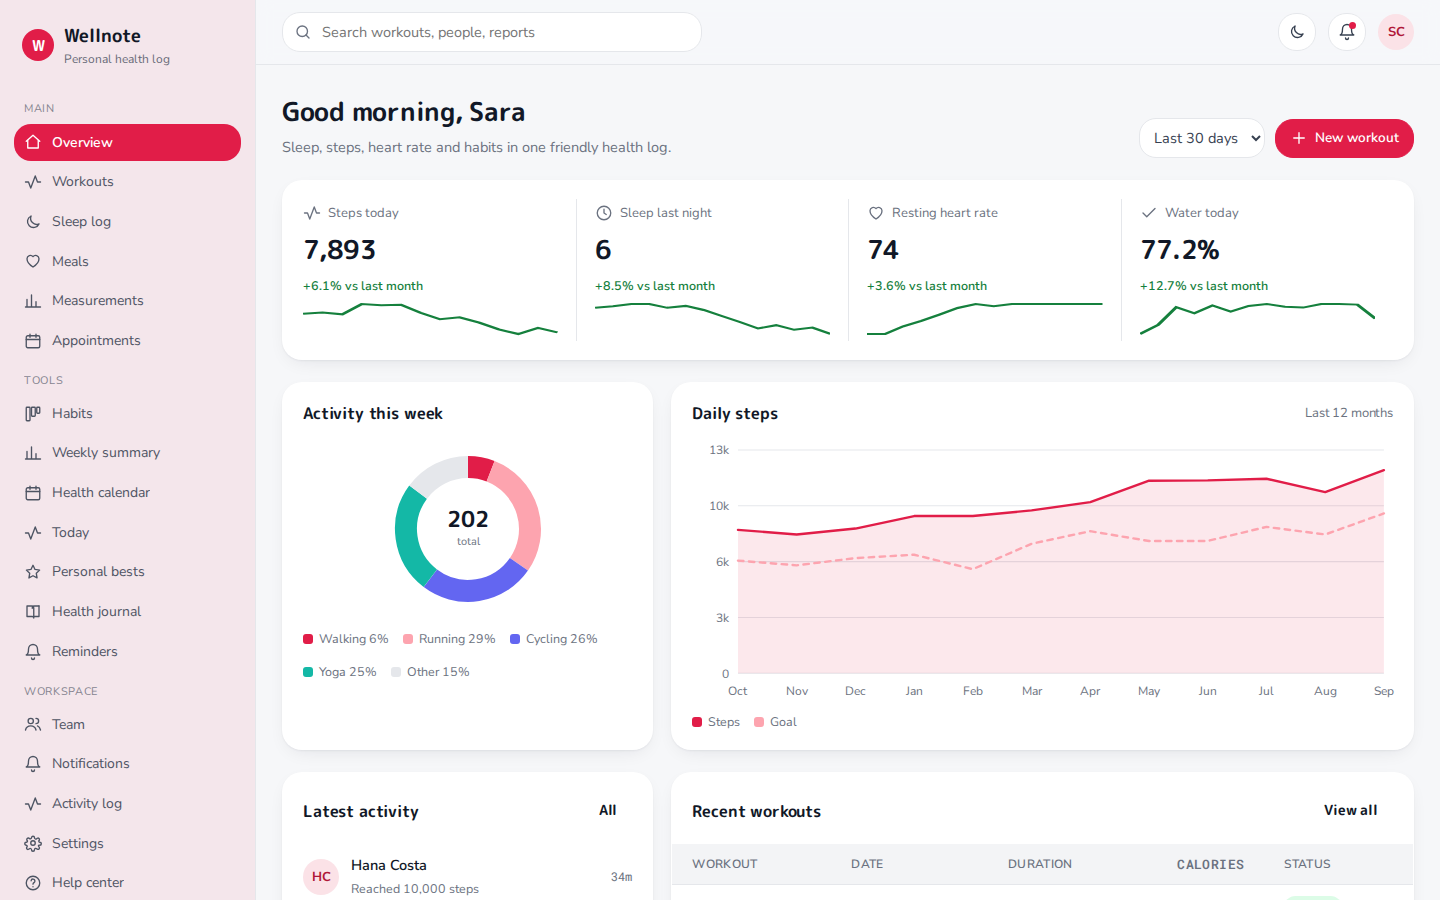
Task: Open Measurements from the sidebar
Action: (x=127, y=301)
